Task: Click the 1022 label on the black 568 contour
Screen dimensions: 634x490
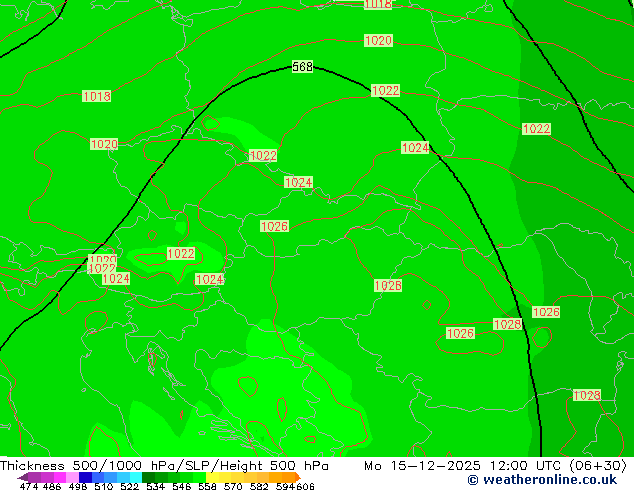Action: 385,91
